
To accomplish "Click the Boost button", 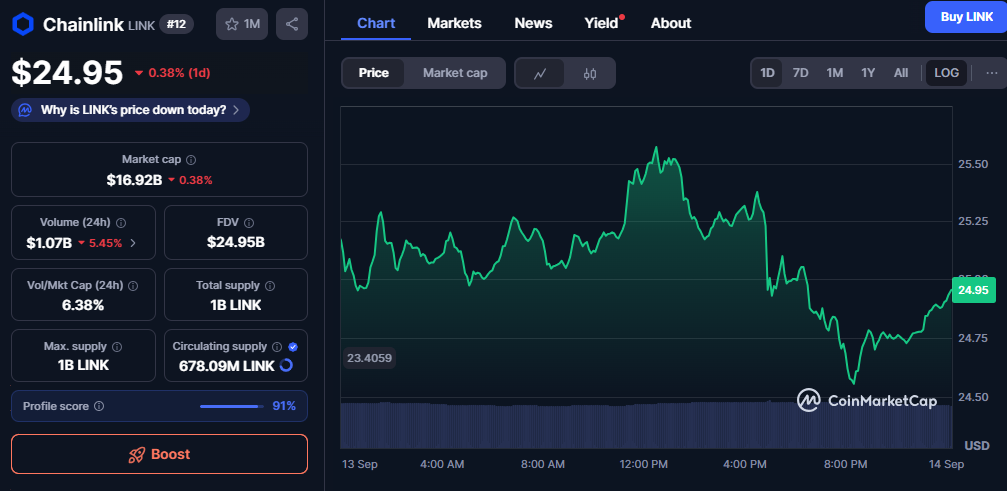I will coord(159,454).
